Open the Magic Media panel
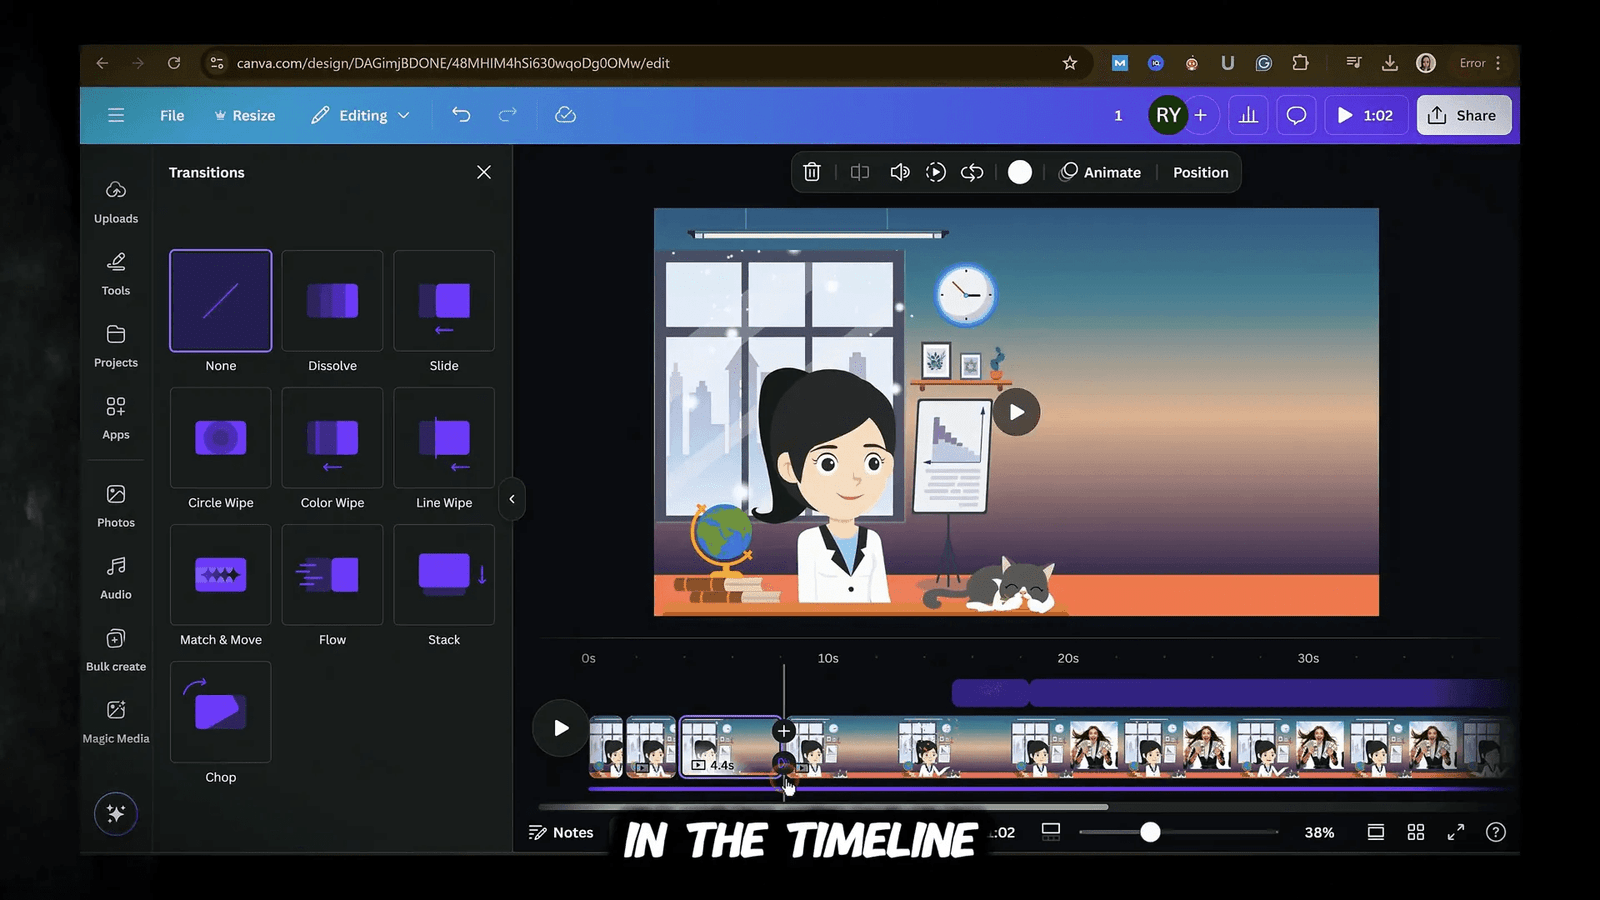Screen dimensions: 1600x900 tap(115, 720)
